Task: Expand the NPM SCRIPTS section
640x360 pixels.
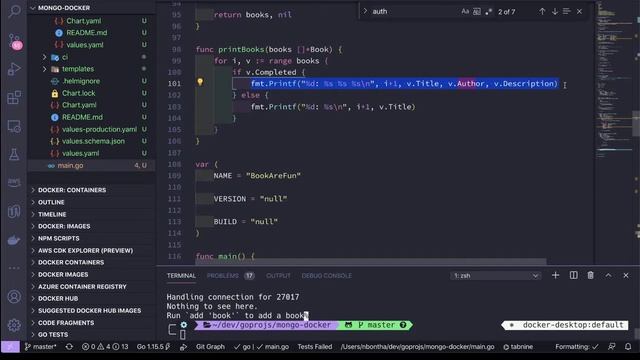Action: point(59,238)
